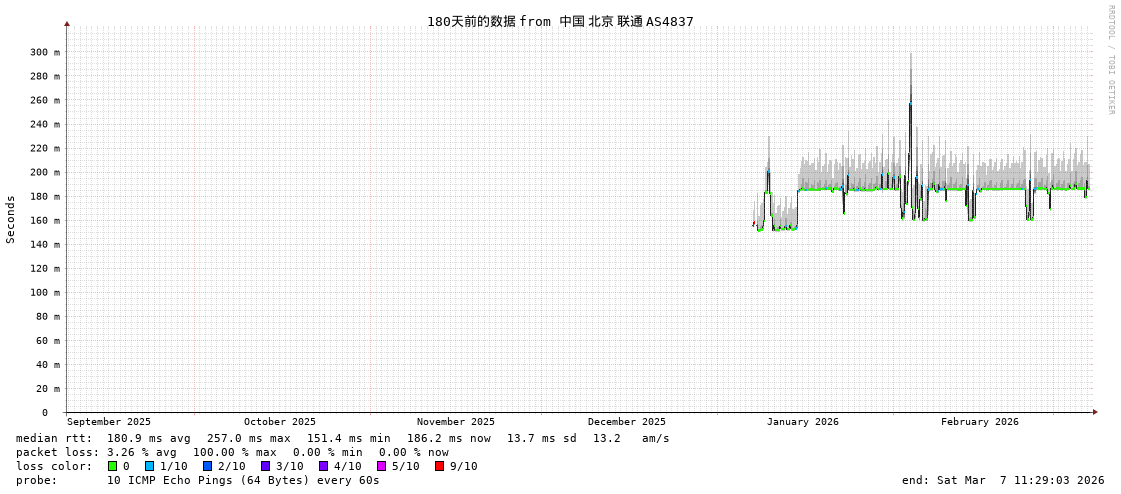Select the violet 4/10 loss swatch
1121x494 pixels.
pos(323,466)
